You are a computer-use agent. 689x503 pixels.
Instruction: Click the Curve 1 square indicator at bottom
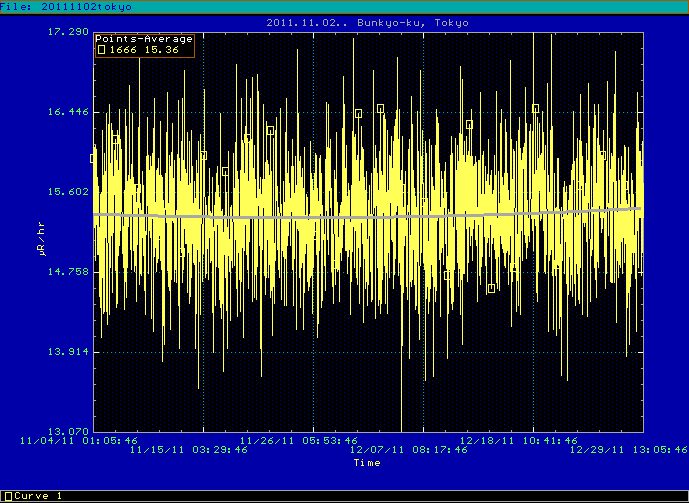(6, 496)
